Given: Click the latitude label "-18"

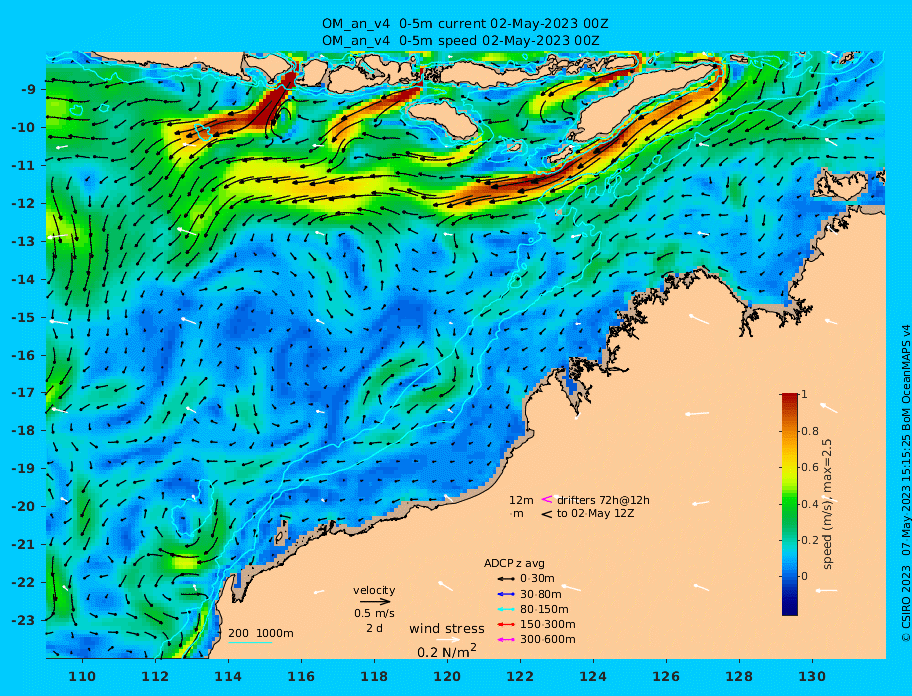Looking at the screenshot, I should (x=23, y=431).
